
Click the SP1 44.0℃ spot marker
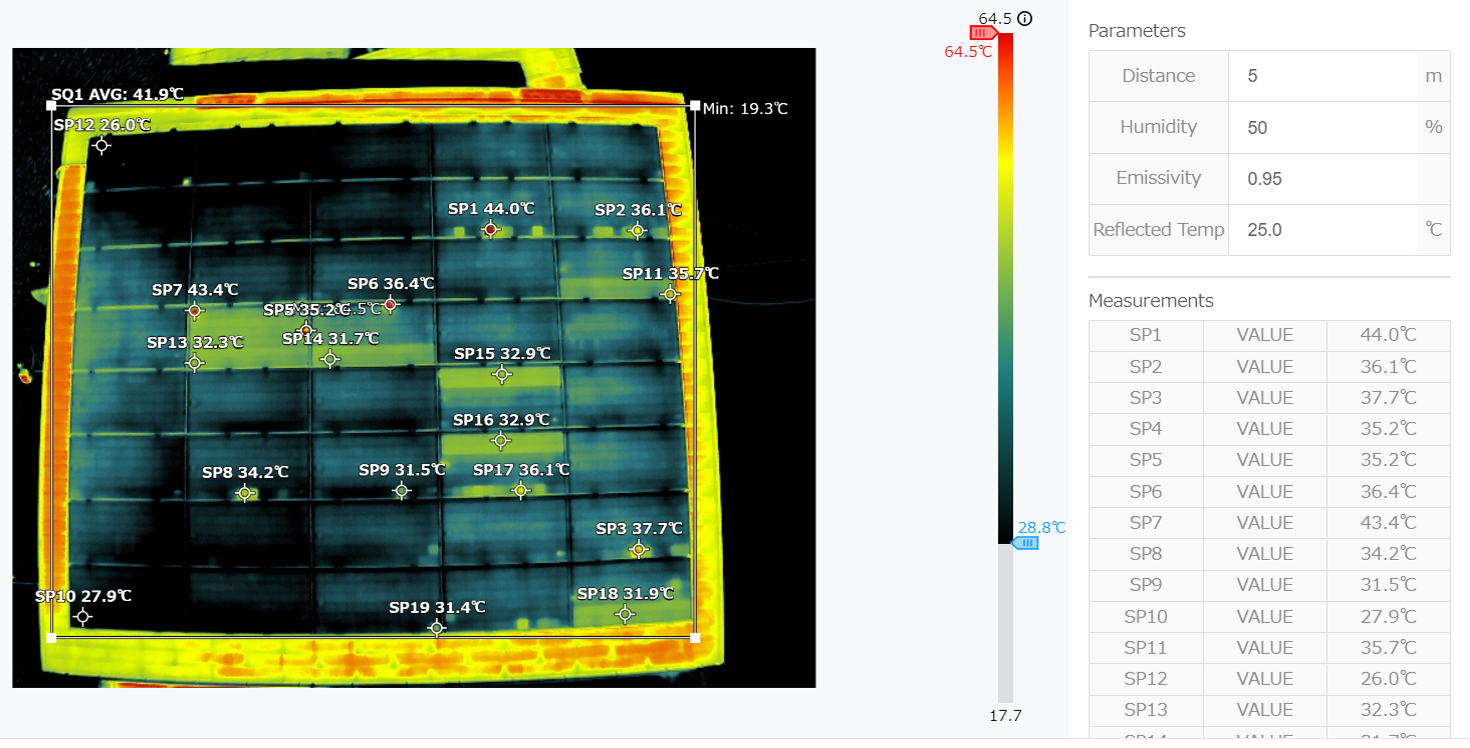click(x=490, y=230)
